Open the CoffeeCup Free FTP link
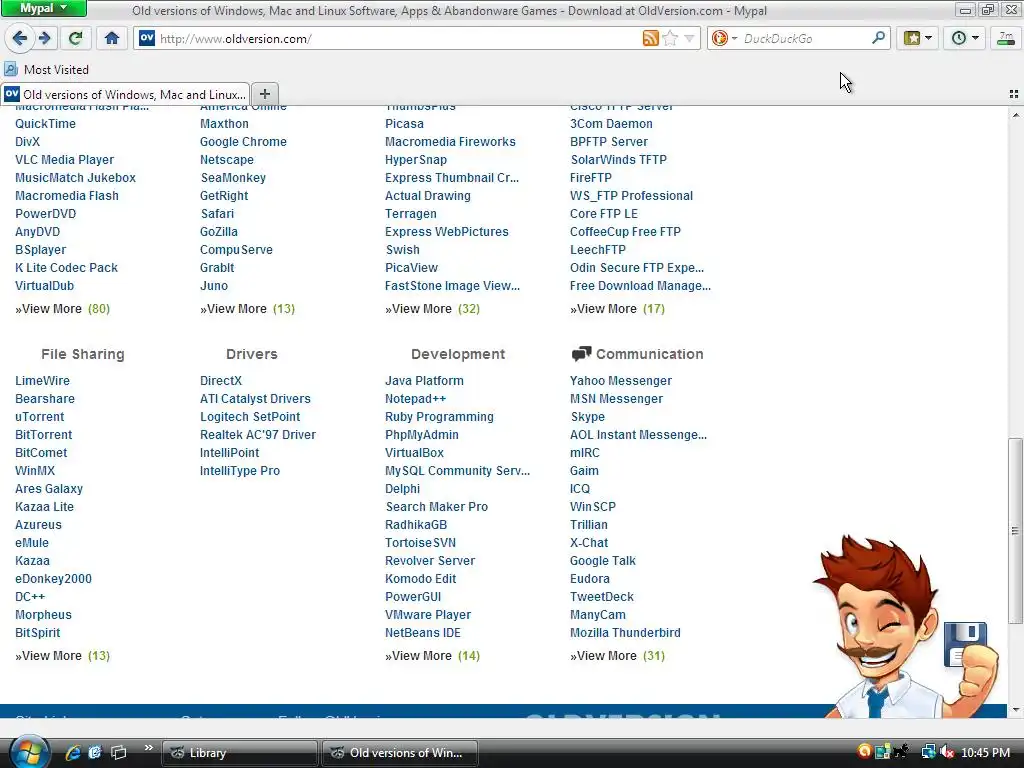Image resolution: width=1024 pixels, height=768 pixels. [625, 232]
